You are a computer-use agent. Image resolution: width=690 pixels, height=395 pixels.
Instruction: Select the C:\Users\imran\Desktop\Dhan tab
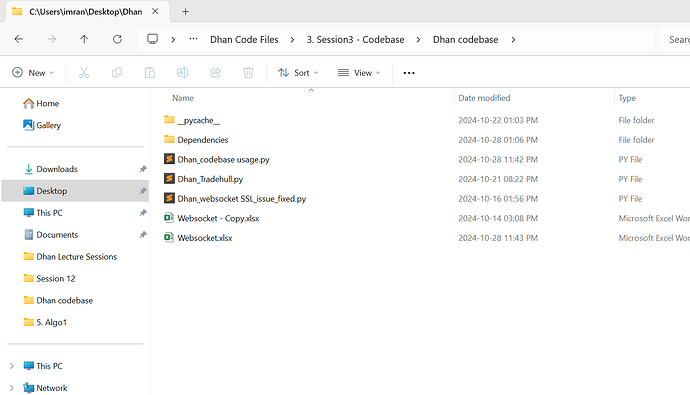pos(85,12)
